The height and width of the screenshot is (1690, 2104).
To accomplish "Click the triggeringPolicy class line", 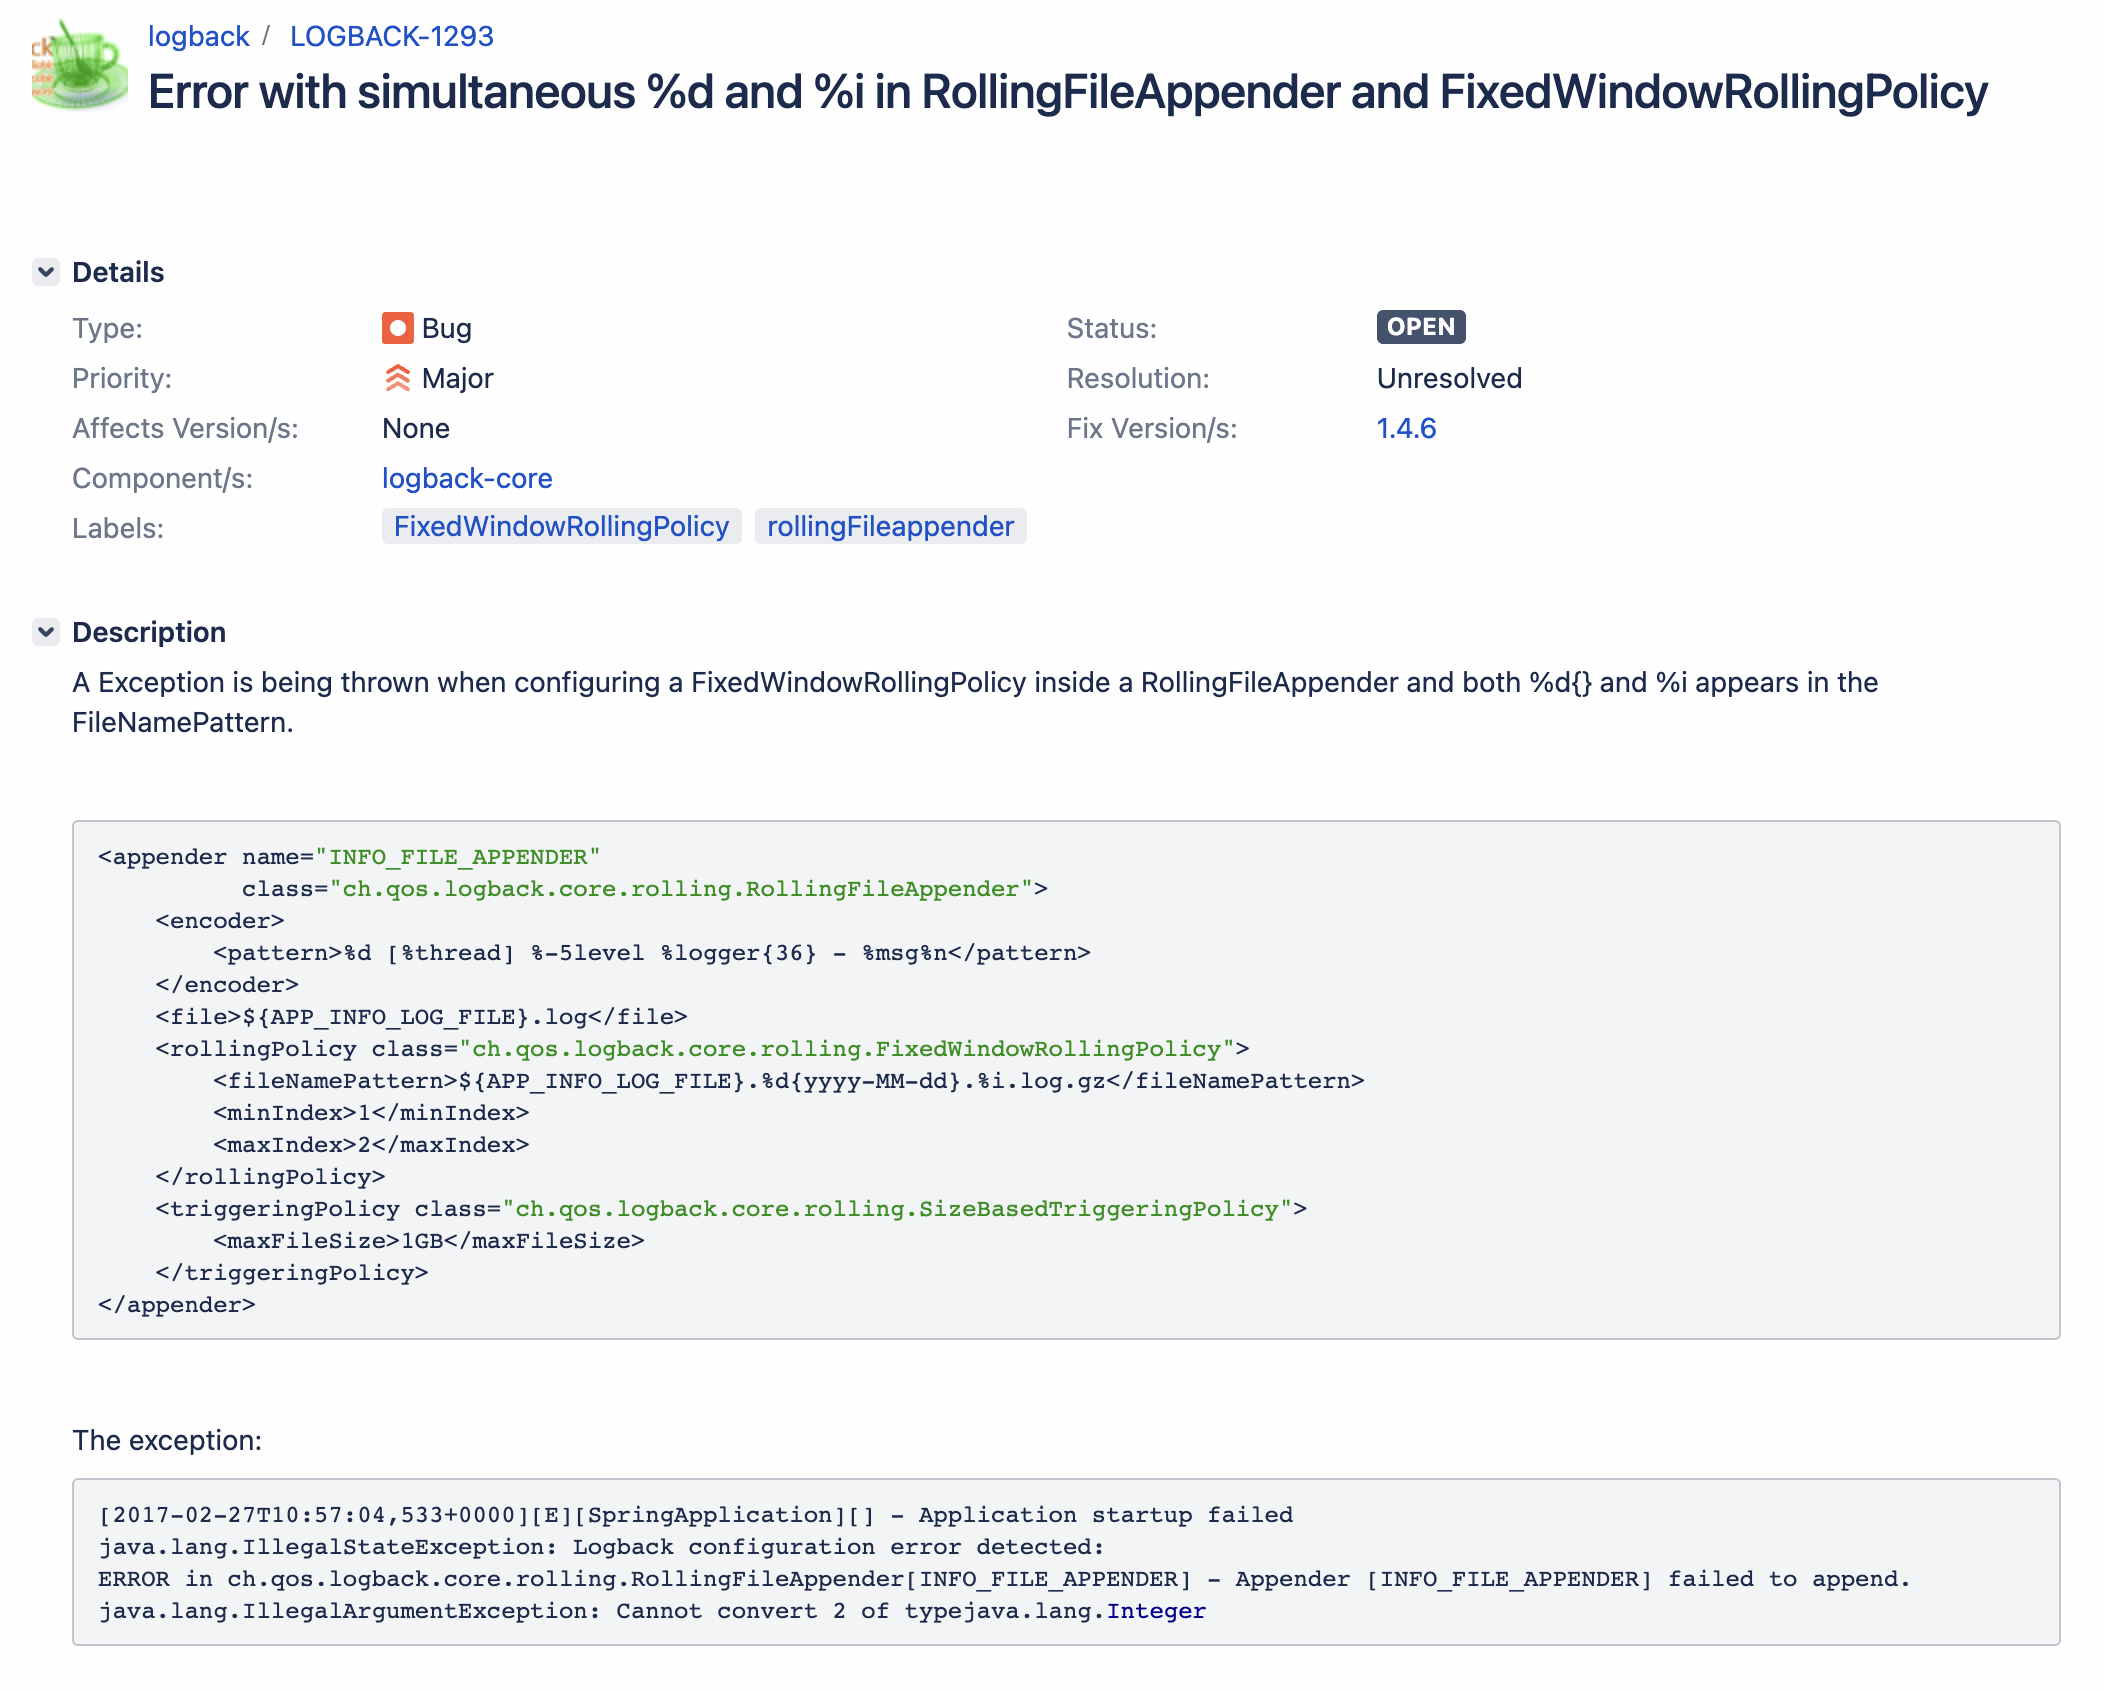I will 731,1209.
